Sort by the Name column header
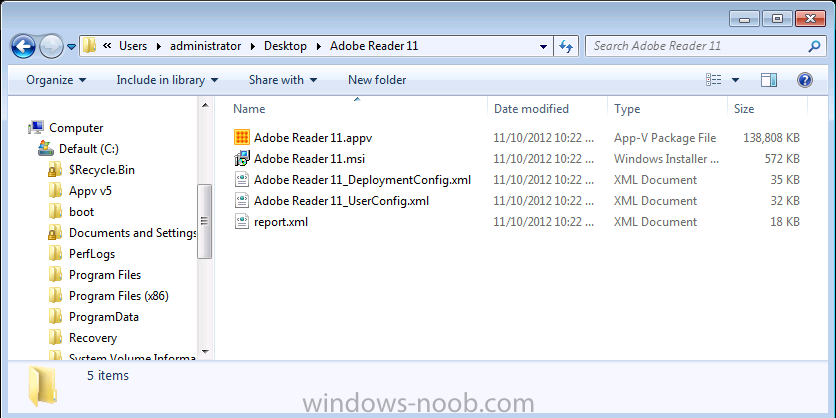This screenshot has height=418, width=836. 249,109
